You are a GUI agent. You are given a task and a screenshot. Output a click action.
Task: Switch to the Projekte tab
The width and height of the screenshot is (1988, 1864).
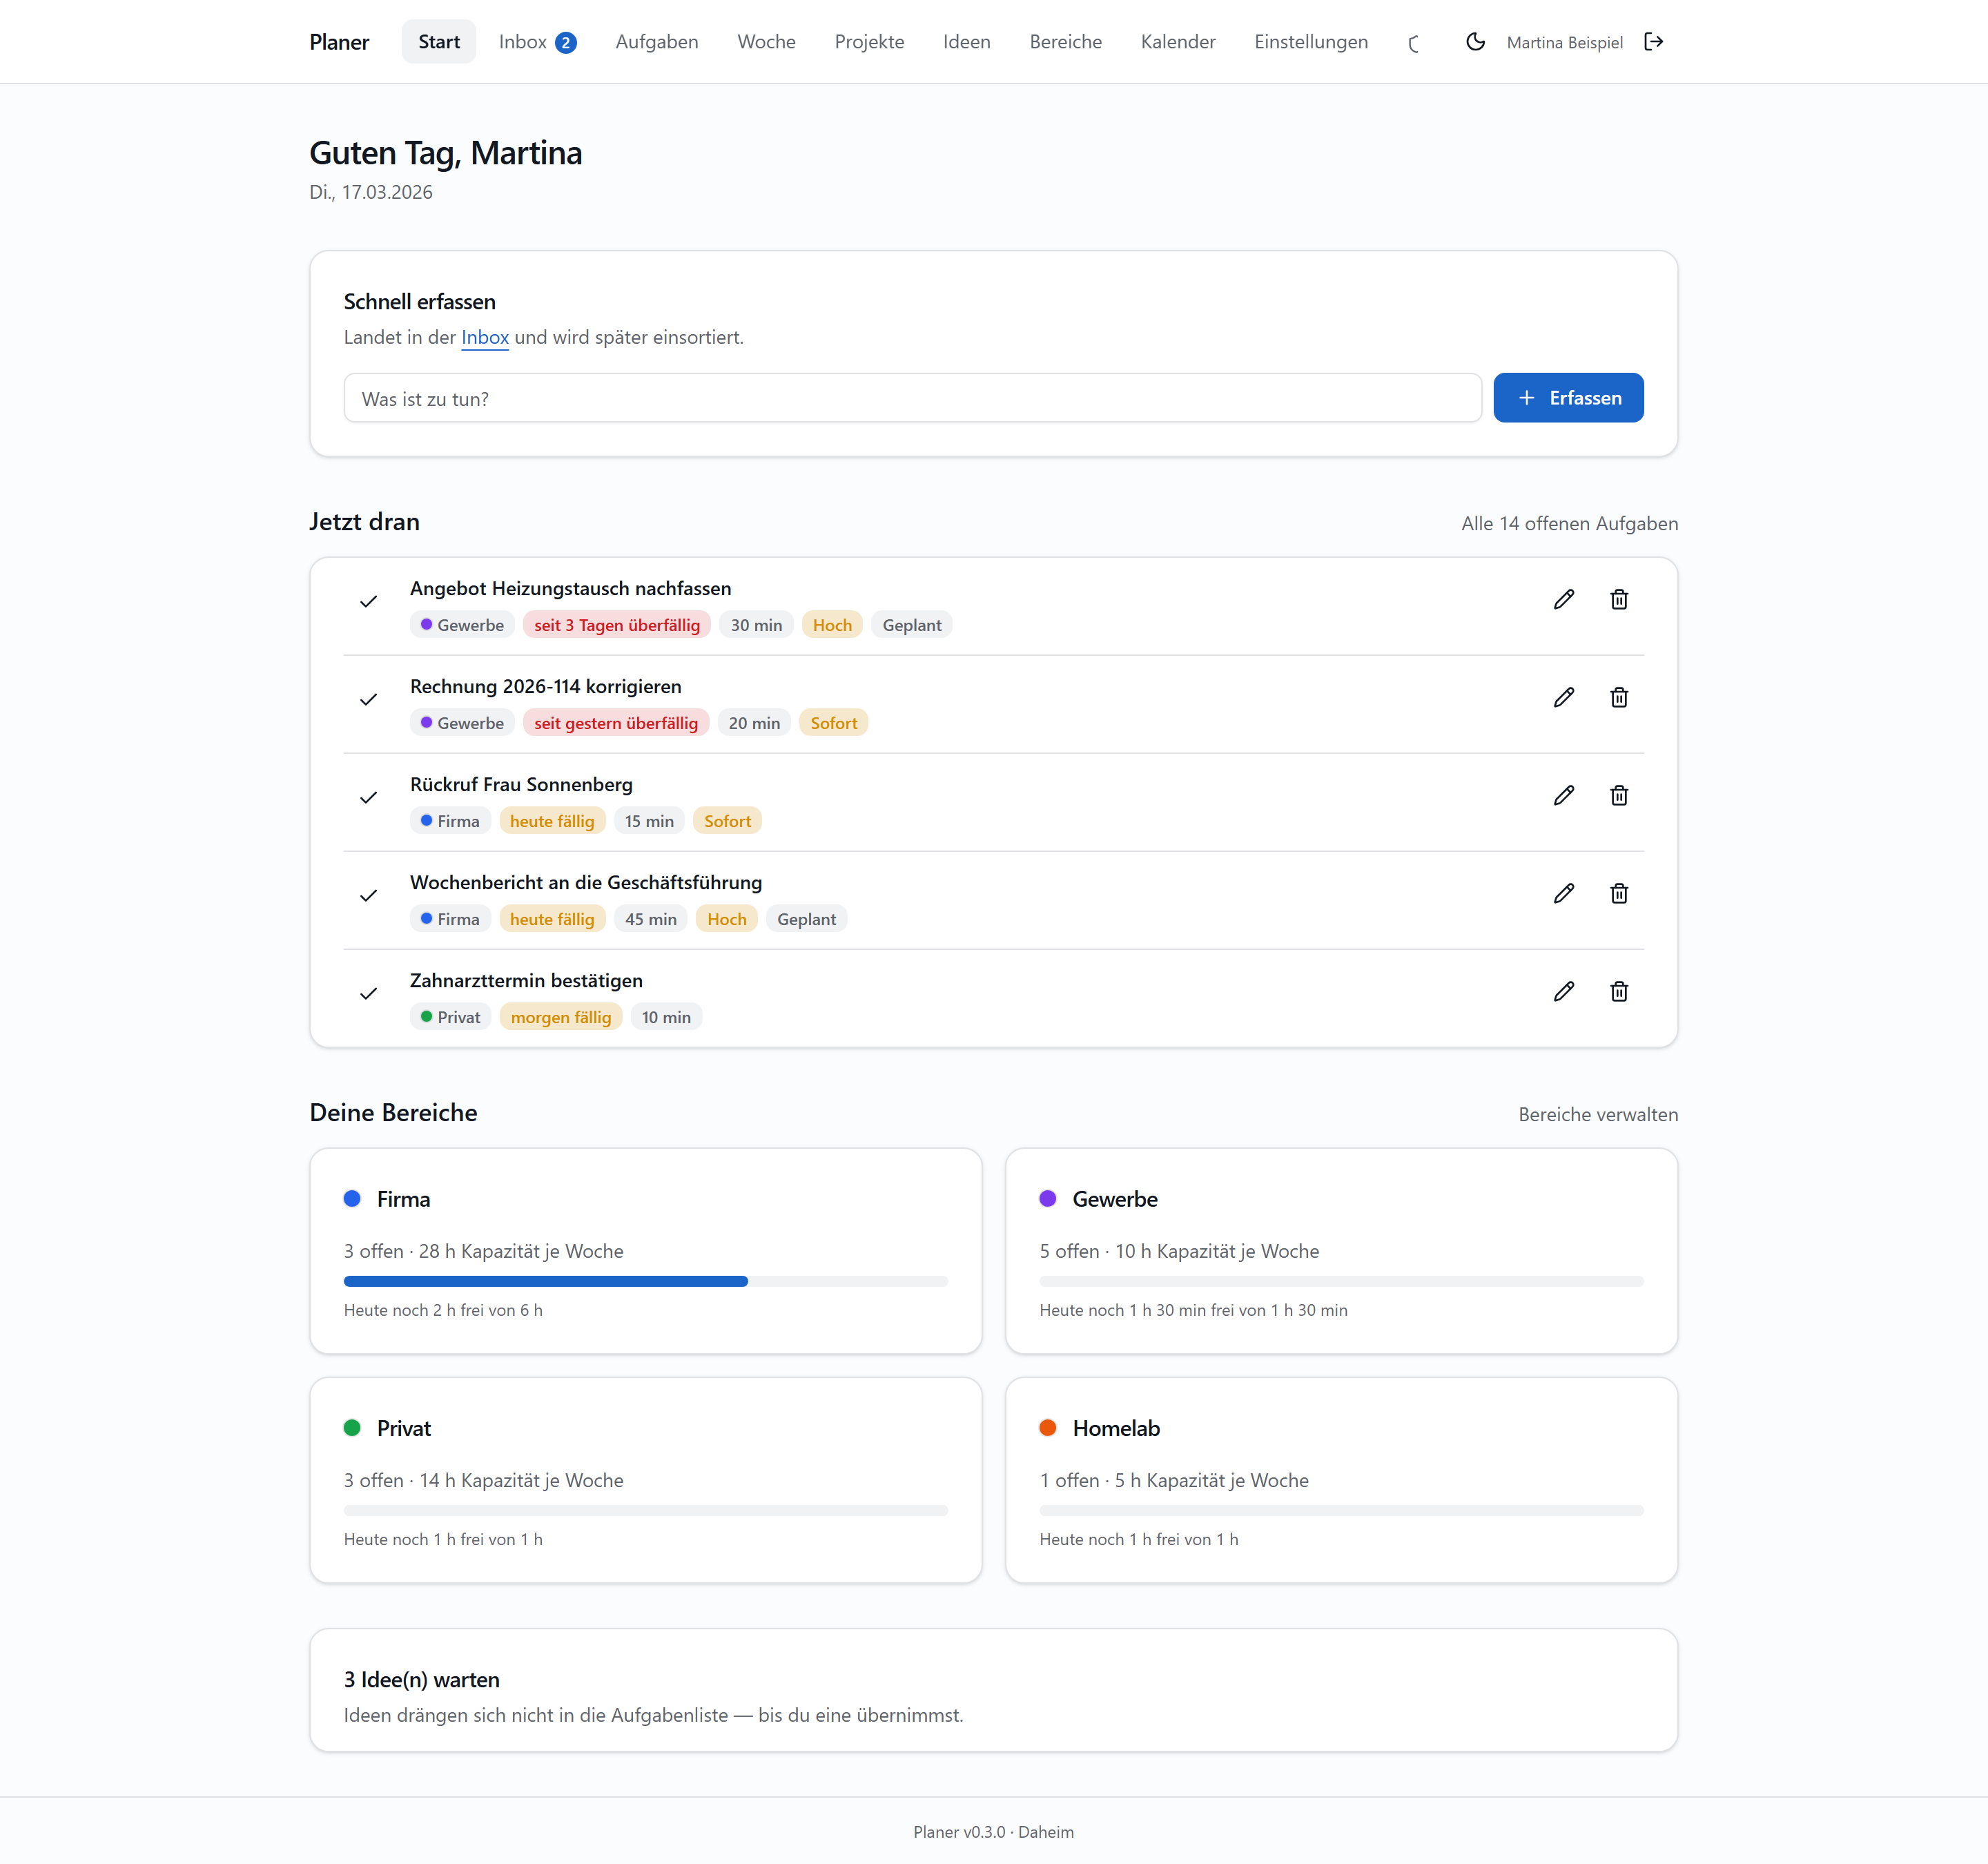tap(869, 42)
